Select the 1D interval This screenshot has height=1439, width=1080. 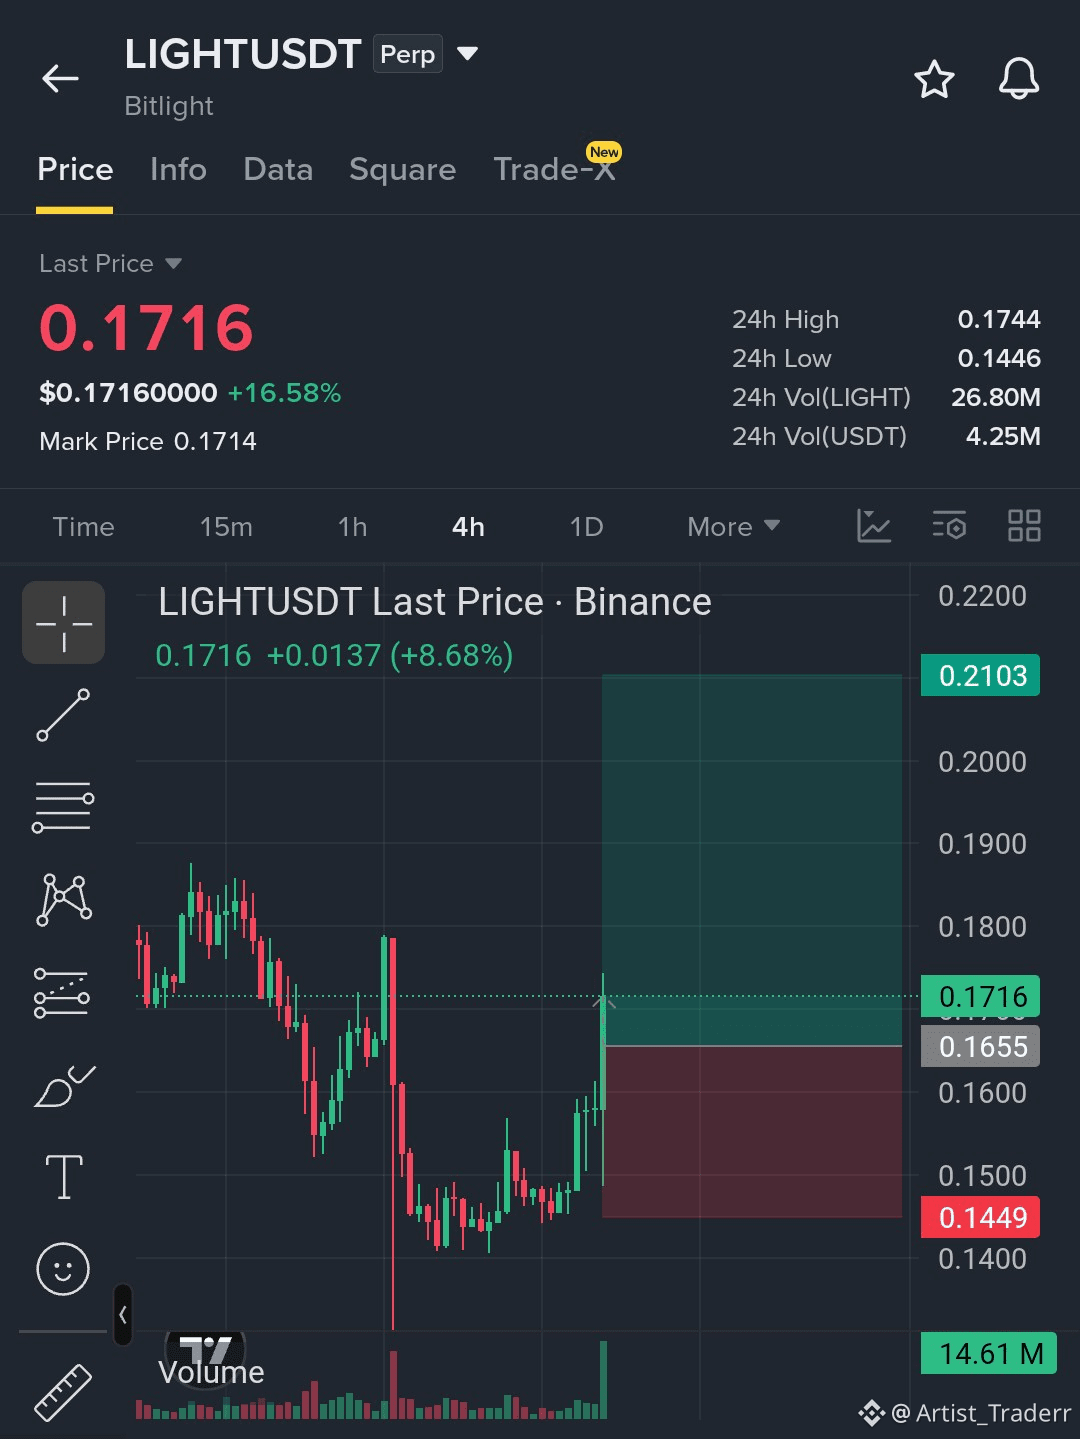click(x=586, y=527)
